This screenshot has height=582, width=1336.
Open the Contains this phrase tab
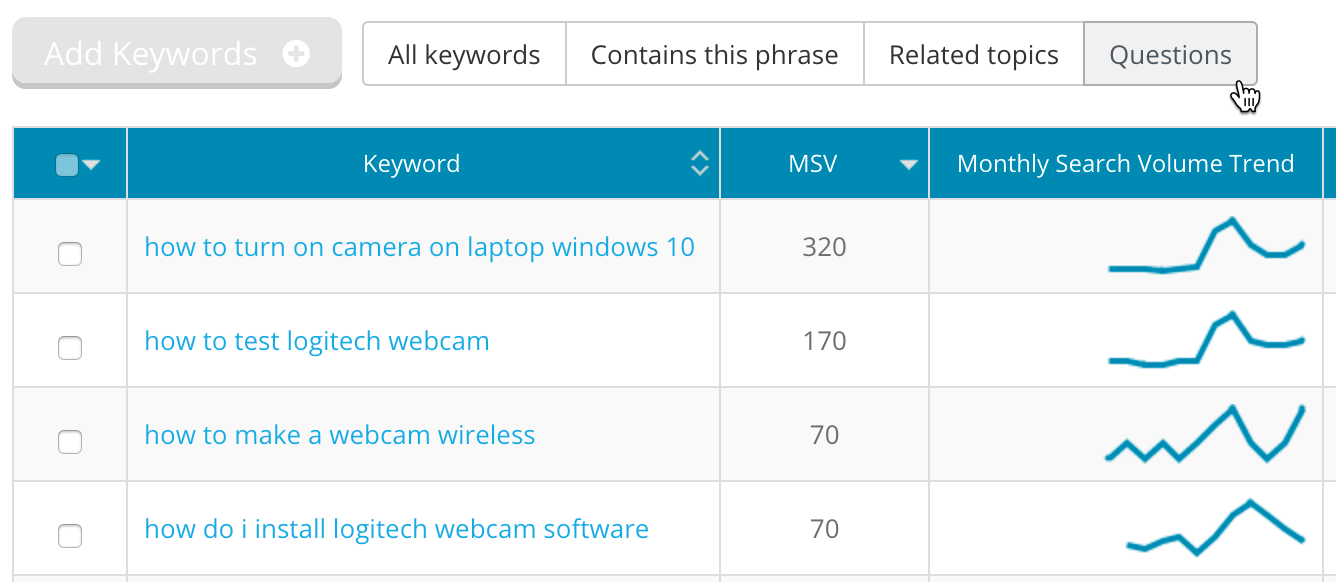click(714, 55)
